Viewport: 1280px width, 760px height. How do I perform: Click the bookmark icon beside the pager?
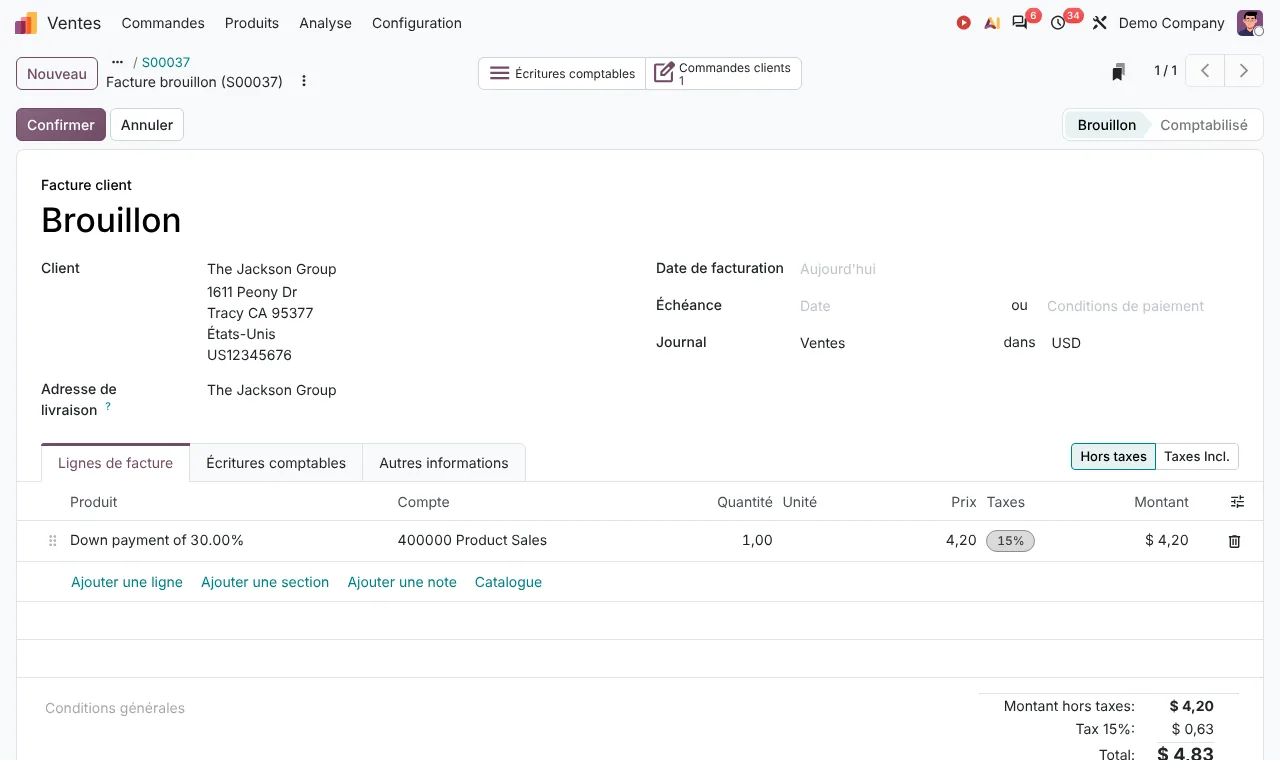tap(1119, 71)
